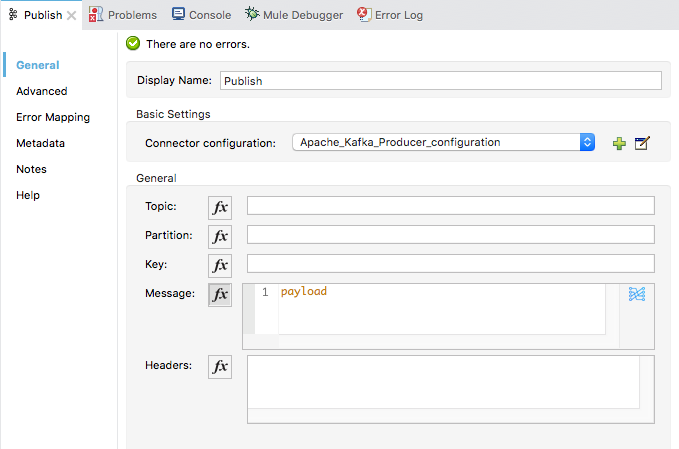
Task: Click into the Topic input field
Action: [x=450, y=206]
